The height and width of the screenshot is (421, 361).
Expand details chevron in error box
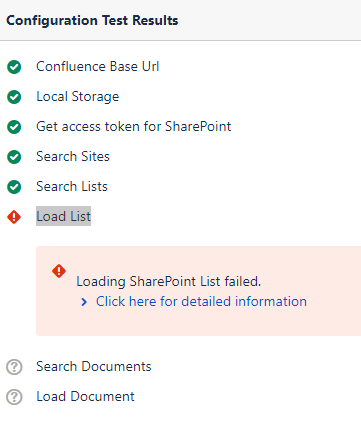(x=84, y=302)
